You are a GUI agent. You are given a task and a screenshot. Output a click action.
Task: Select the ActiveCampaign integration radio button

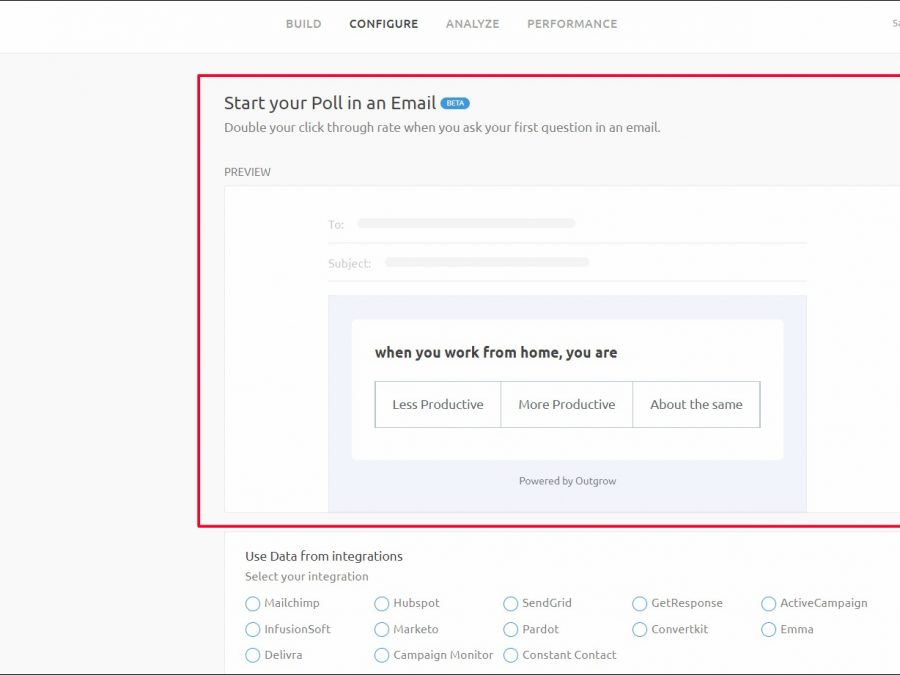pyautogui.click(x=769, y=604)
